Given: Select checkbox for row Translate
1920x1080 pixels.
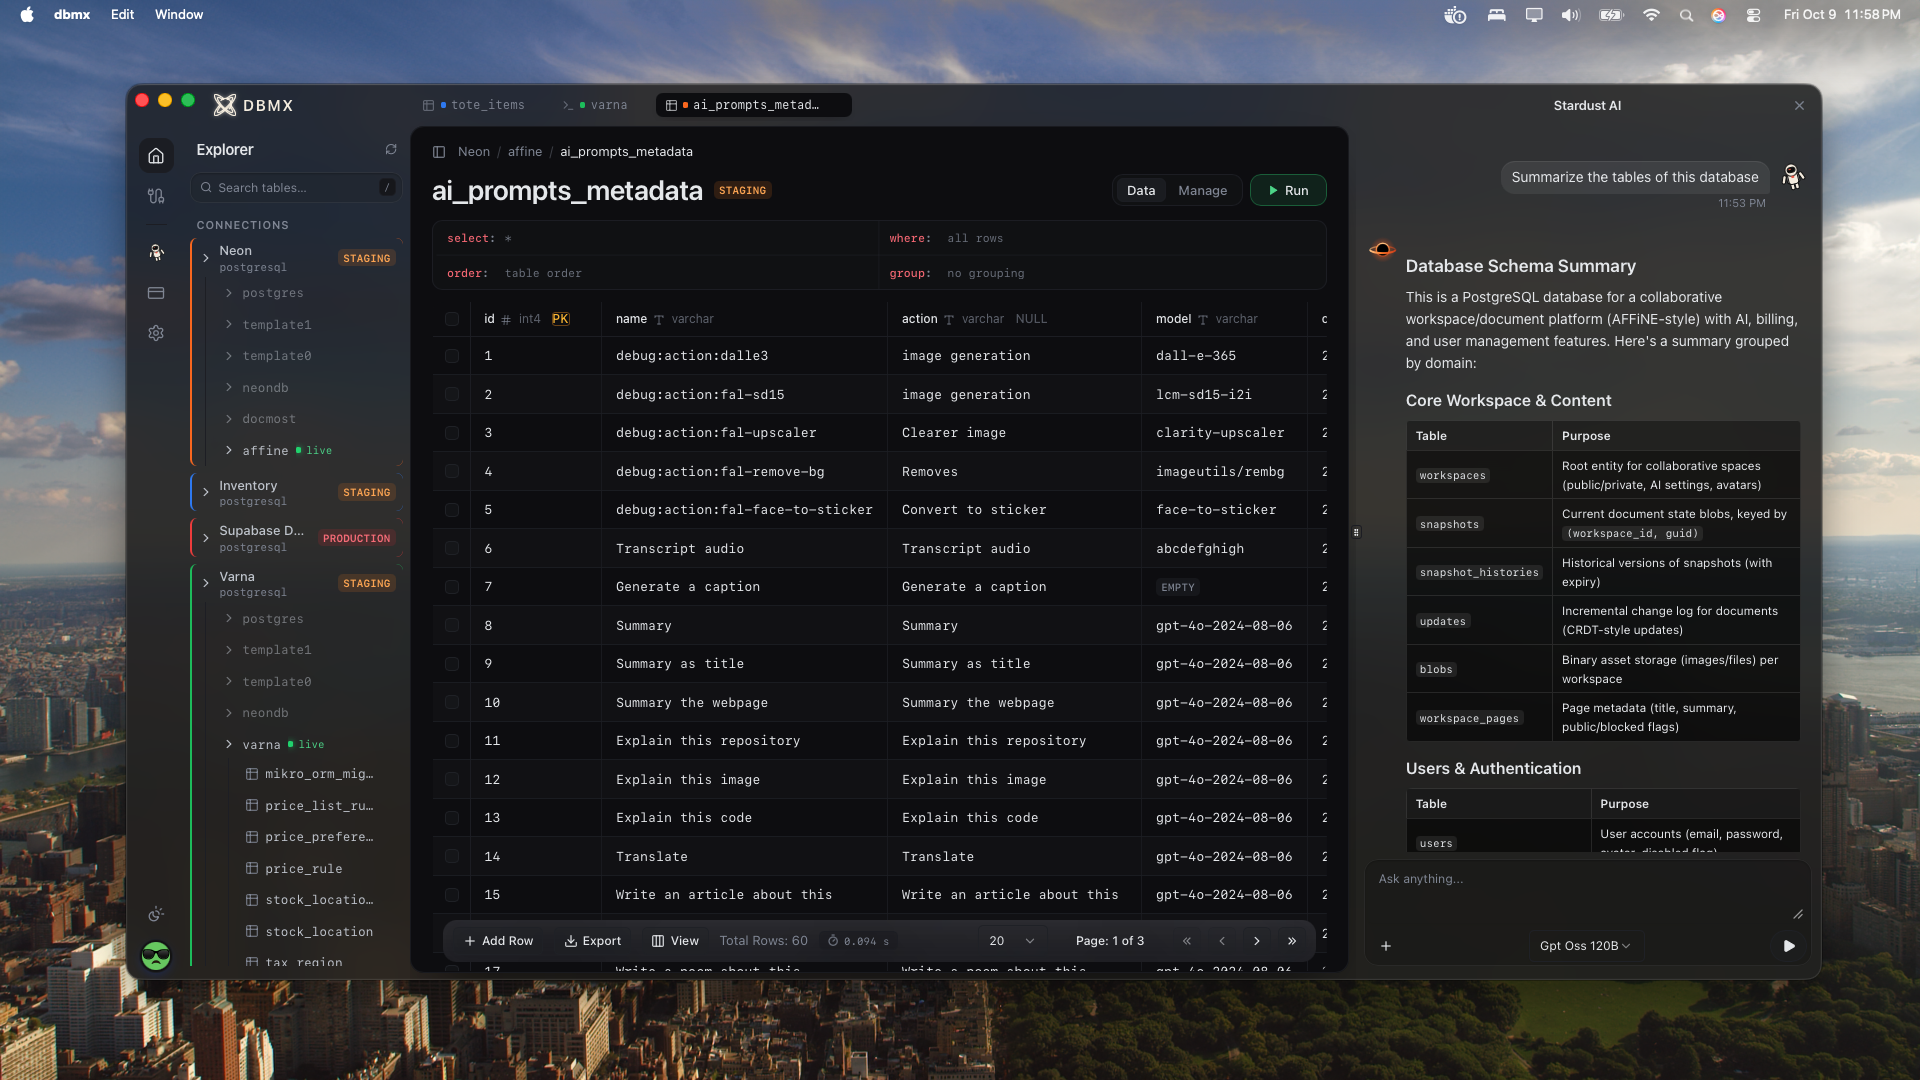Looking at the screenshot, I should click(452, 857).
